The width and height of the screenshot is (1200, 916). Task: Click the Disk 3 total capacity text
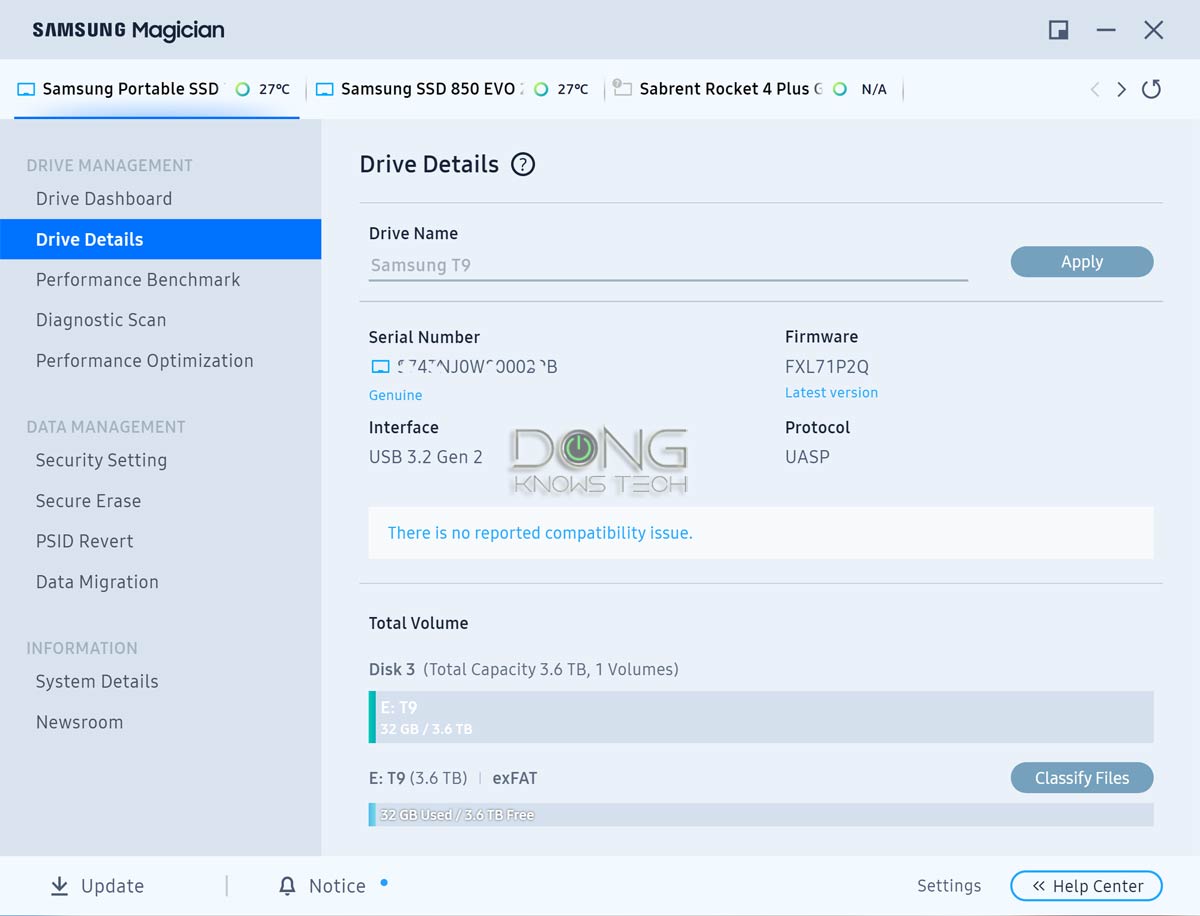point(524,669)
